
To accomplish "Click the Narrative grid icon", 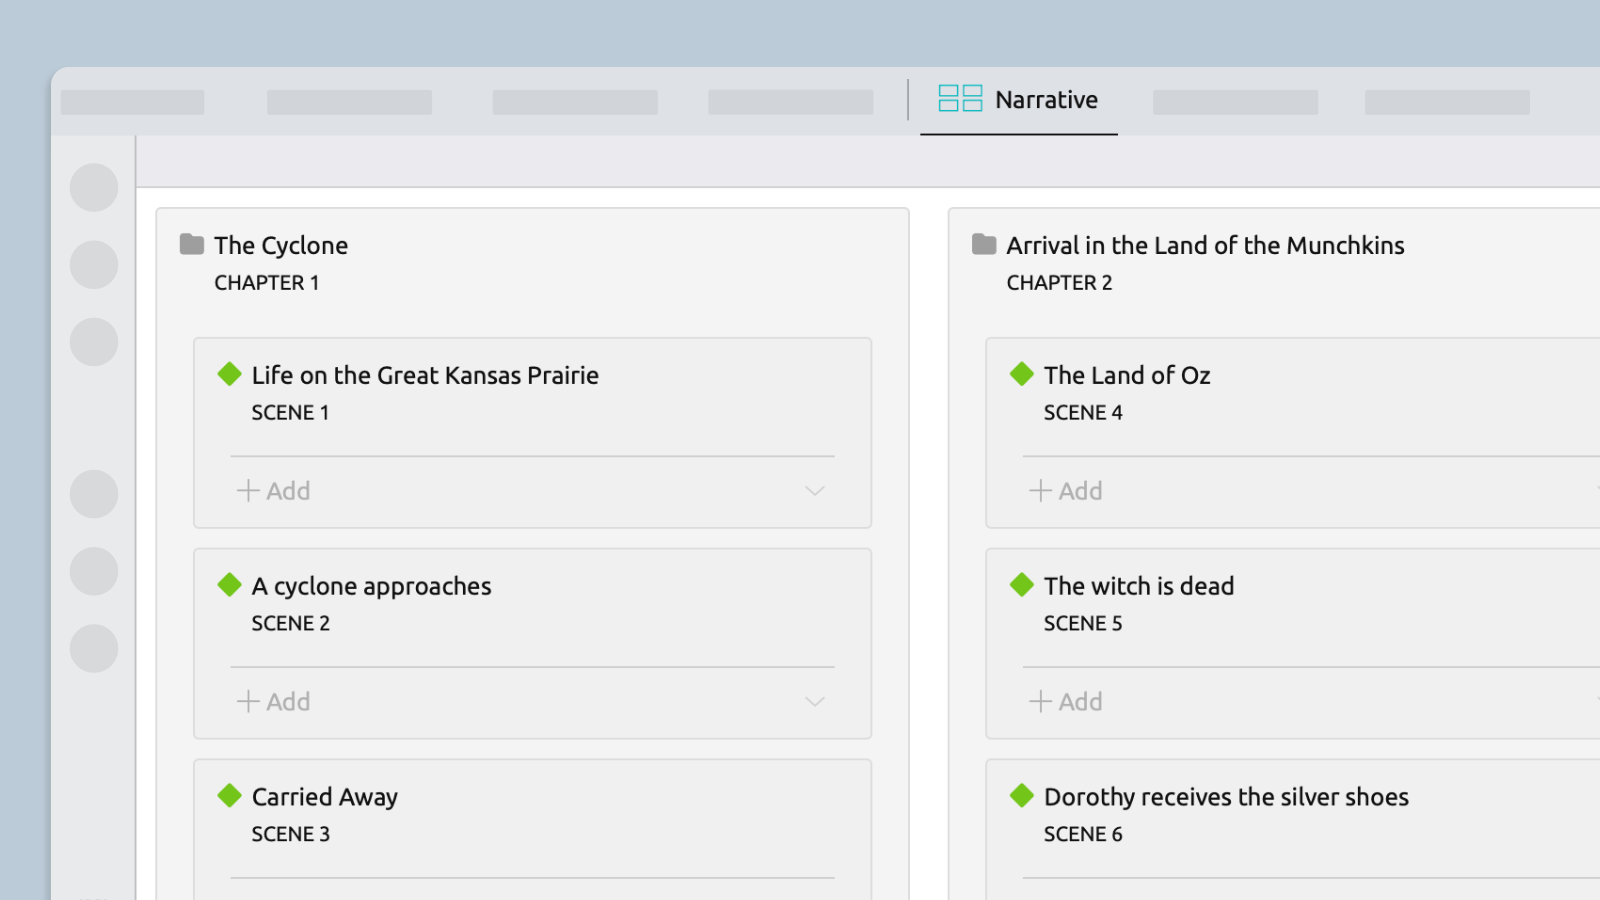I will (x=960, y=98).
